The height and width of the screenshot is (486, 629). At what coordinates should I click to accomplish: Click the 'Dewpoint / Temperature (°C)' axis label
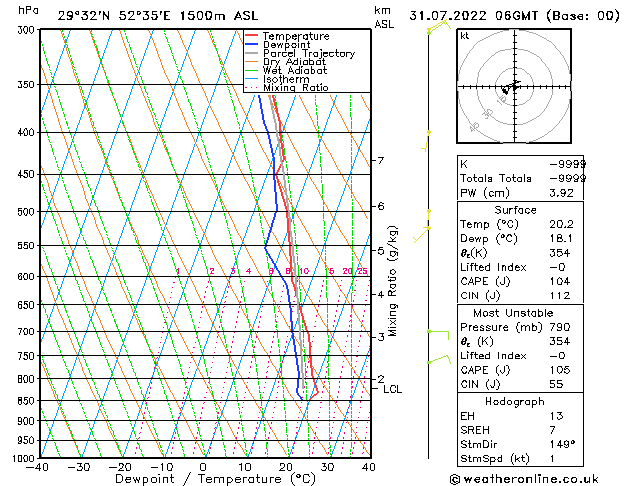click(x=203, y=479)
